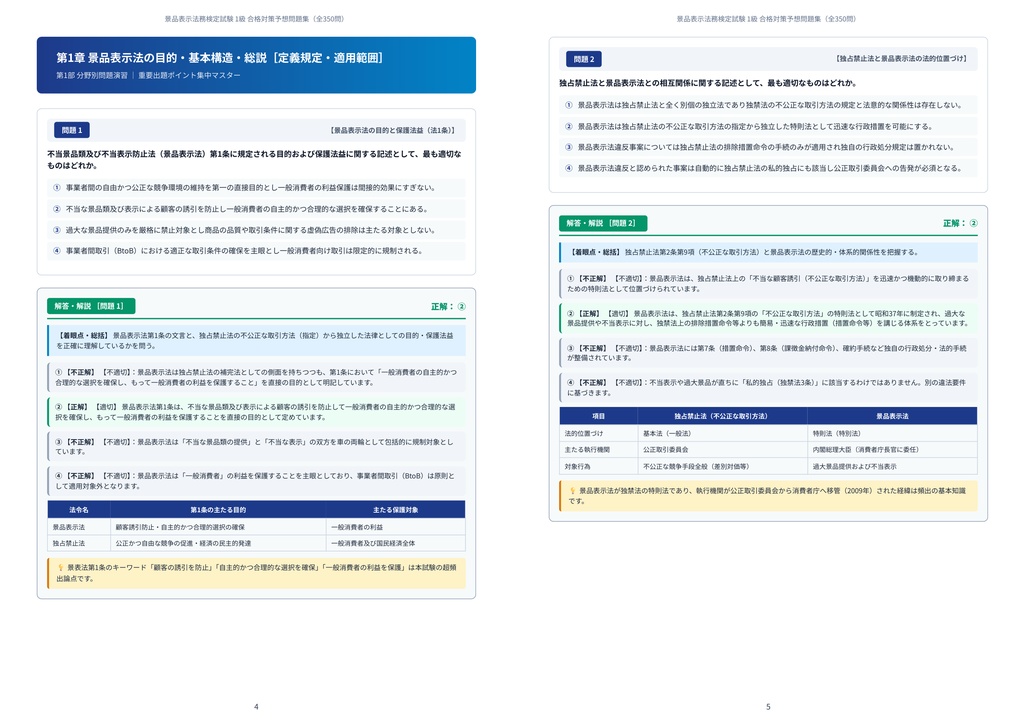The width and height of the screenshot is (1024, 724).
Task: Click the 問題 2 question sentence 独占禁止法と景品表示法との相互関係
Action: pyautogui.click(x=708, y=83)
